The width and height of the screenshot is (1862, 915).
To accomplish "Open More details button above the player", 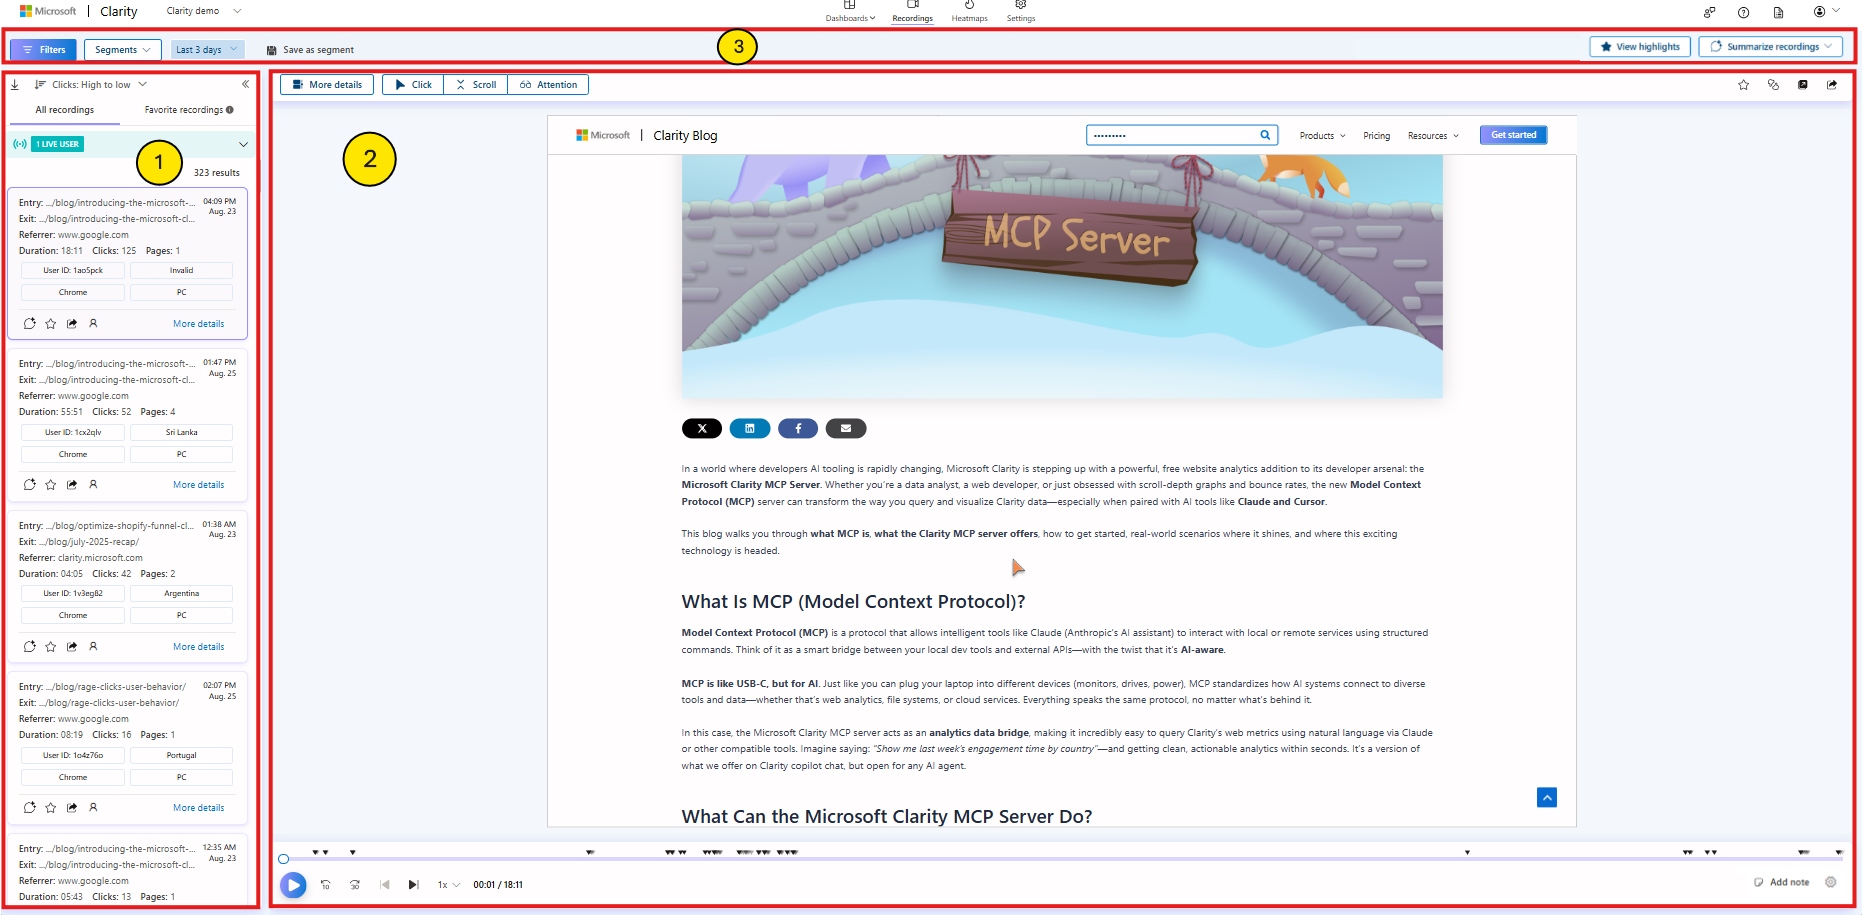I will click(x=327, y=85).
